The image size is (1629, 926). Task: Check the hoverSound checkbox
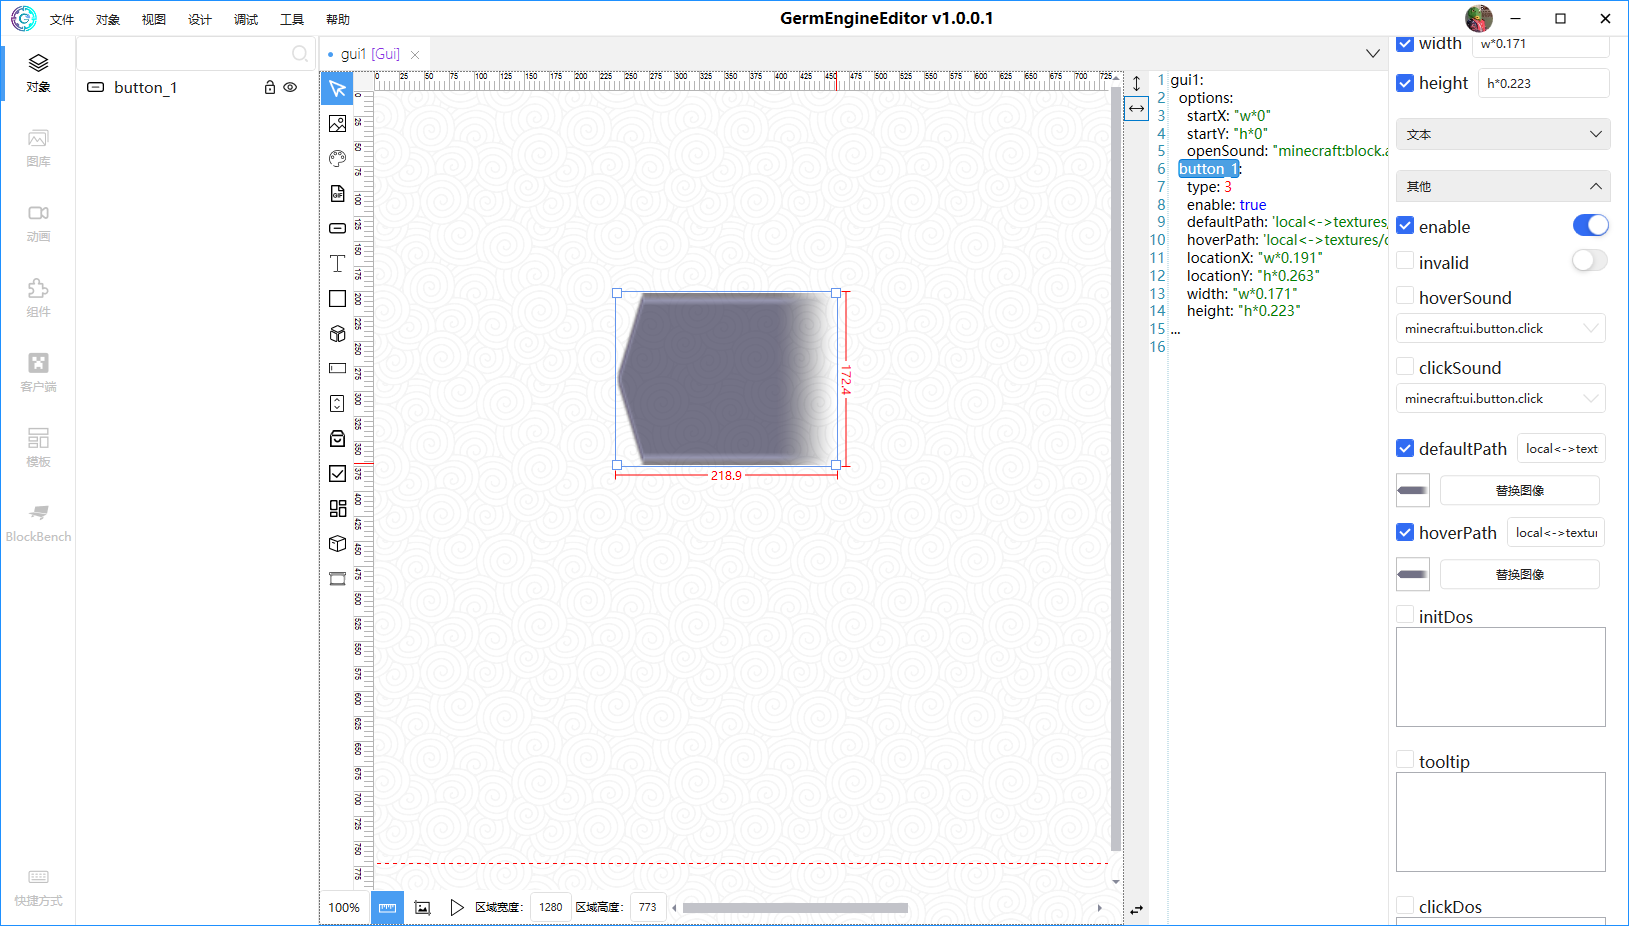(1405, 296)
